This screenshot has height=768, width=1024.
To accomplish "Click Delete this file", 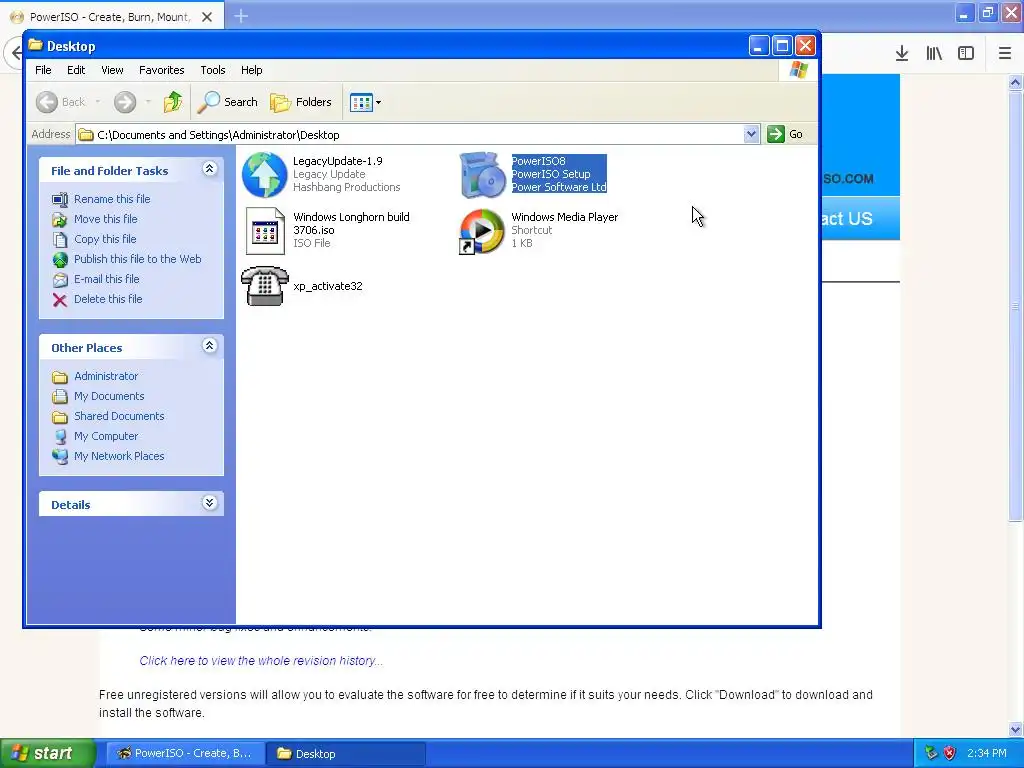I will click(108, 299).
